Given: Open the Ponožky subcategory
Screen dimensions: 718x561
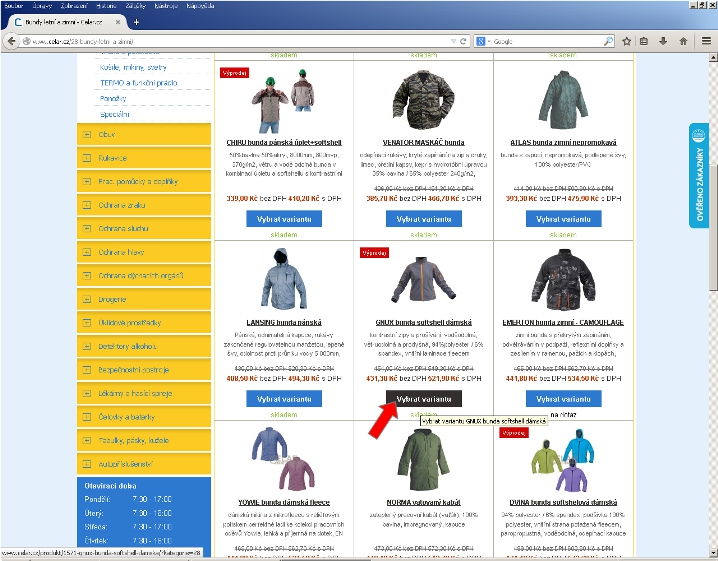Looking at the screenshot, I should click(113, 98).
